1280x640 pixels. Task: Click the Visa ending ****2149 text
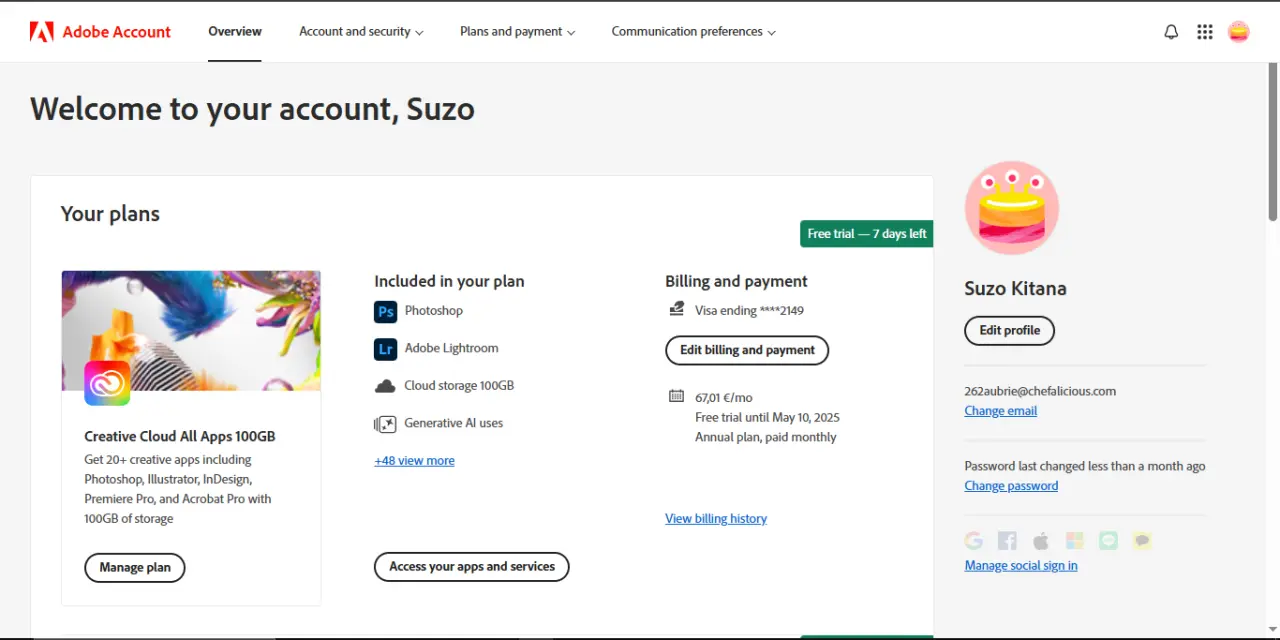click(749, 311)
